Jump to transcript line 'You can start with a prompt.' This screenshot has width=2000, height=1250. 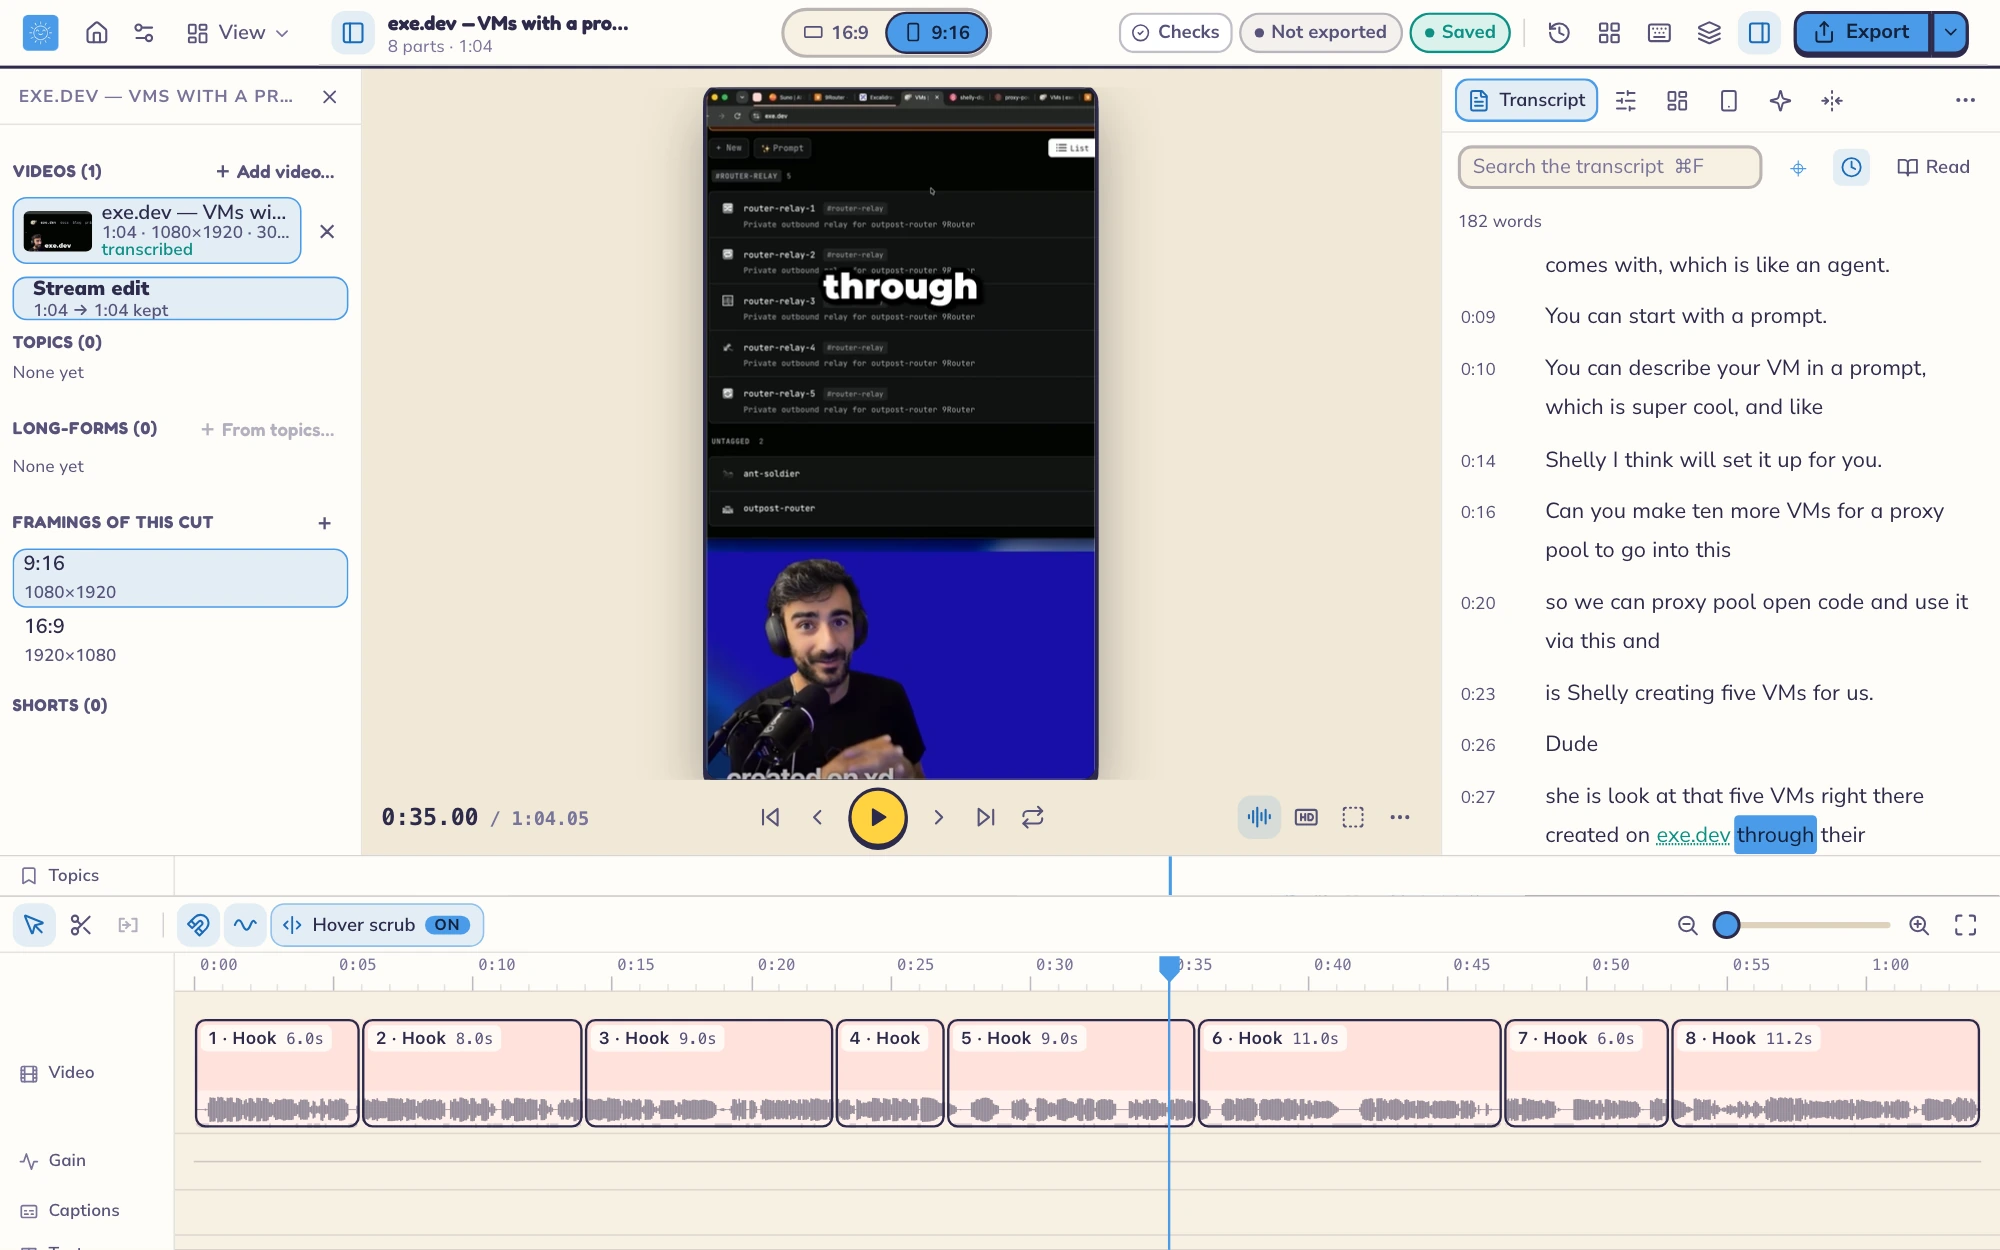[x=1685, y=316]
